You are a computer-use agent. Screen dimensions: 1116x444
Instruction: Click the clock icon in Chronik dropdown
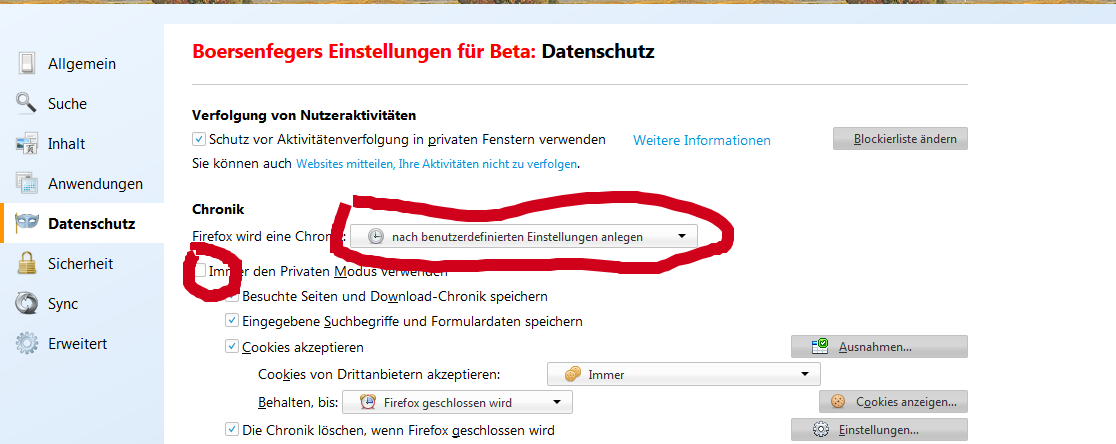[378, 237]
